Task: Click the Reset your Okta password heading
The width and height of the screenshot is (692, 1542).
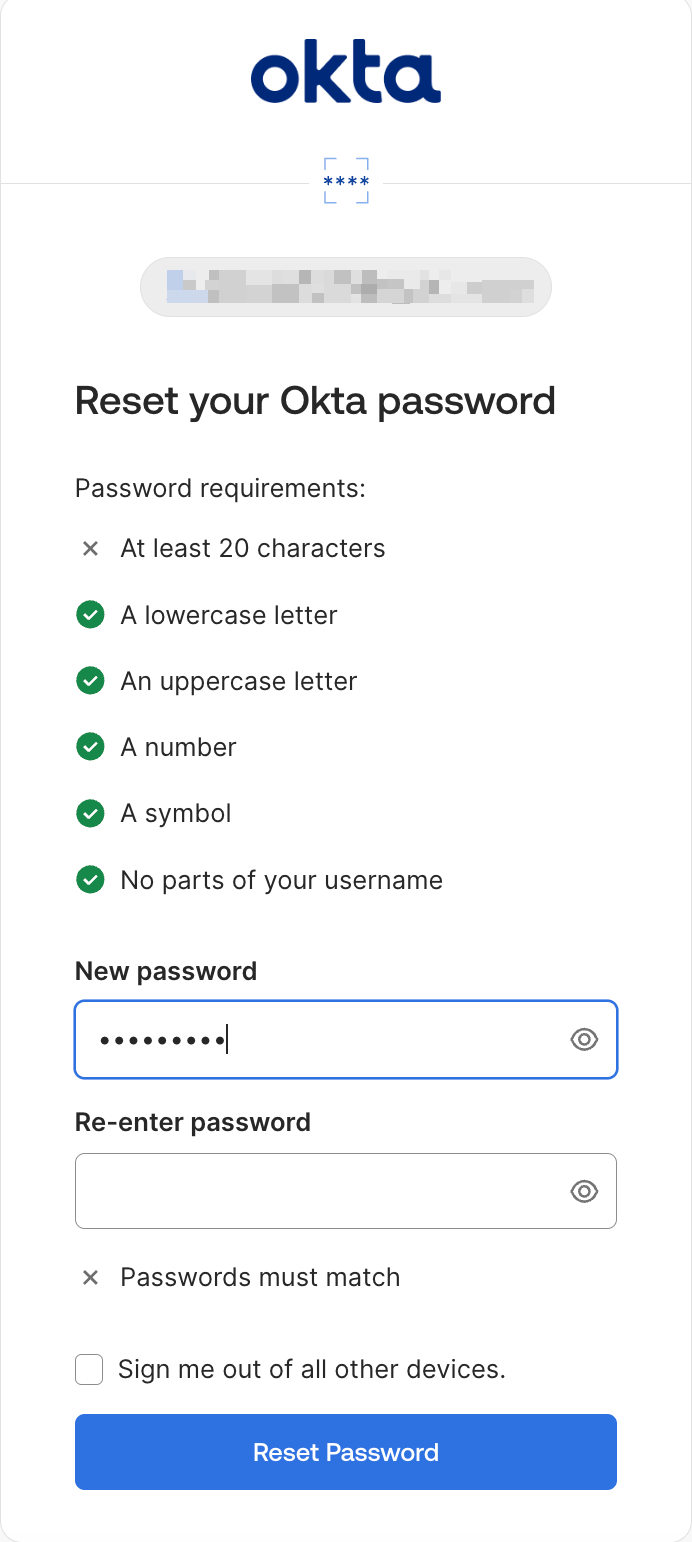Action: point(315,401)
